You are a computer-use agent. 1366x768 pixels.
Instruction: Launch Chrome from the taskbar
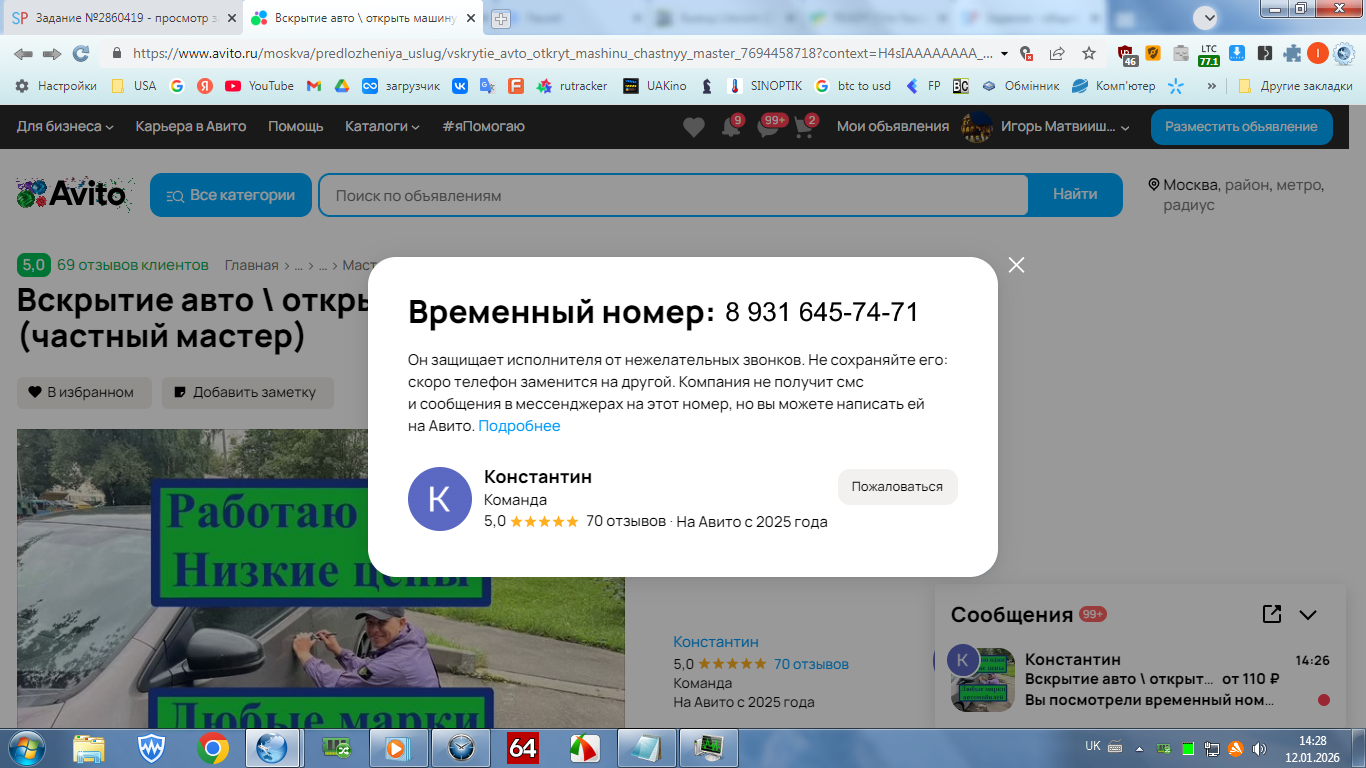(212, 747)
